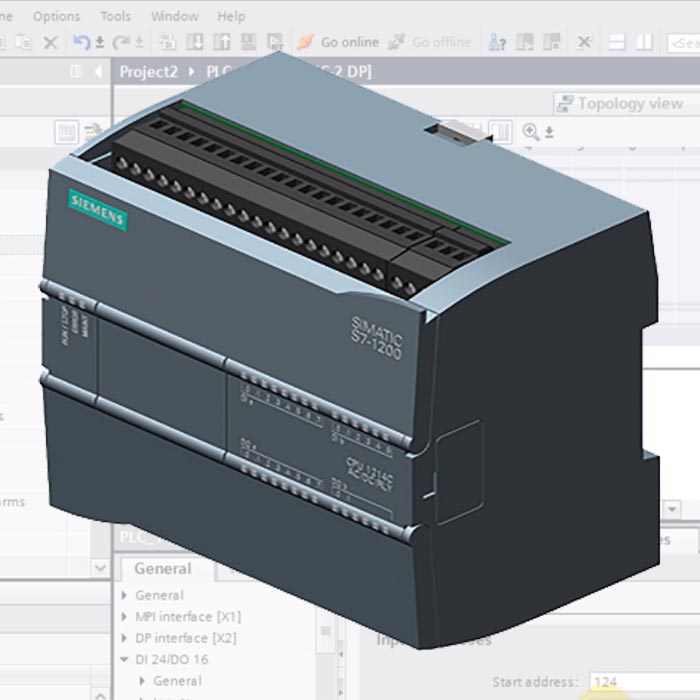Image resolution: width=700 pixels, height=700 pixels.
Task: Click the Stop CPU icon
Action: [552, 42]
